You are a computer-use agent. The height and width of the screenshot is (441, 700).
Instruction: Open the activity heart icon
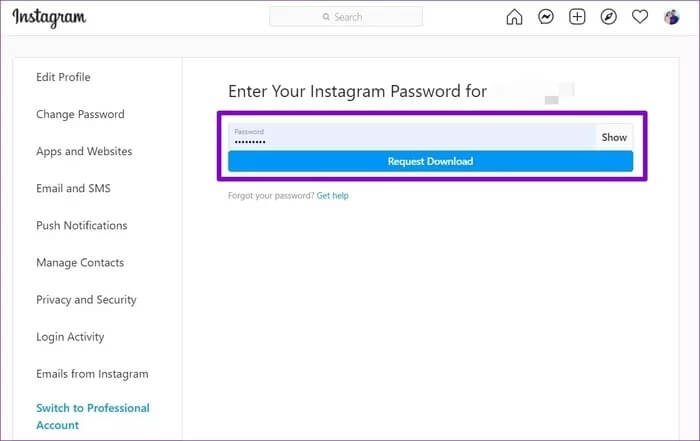(x=640, y=17)
